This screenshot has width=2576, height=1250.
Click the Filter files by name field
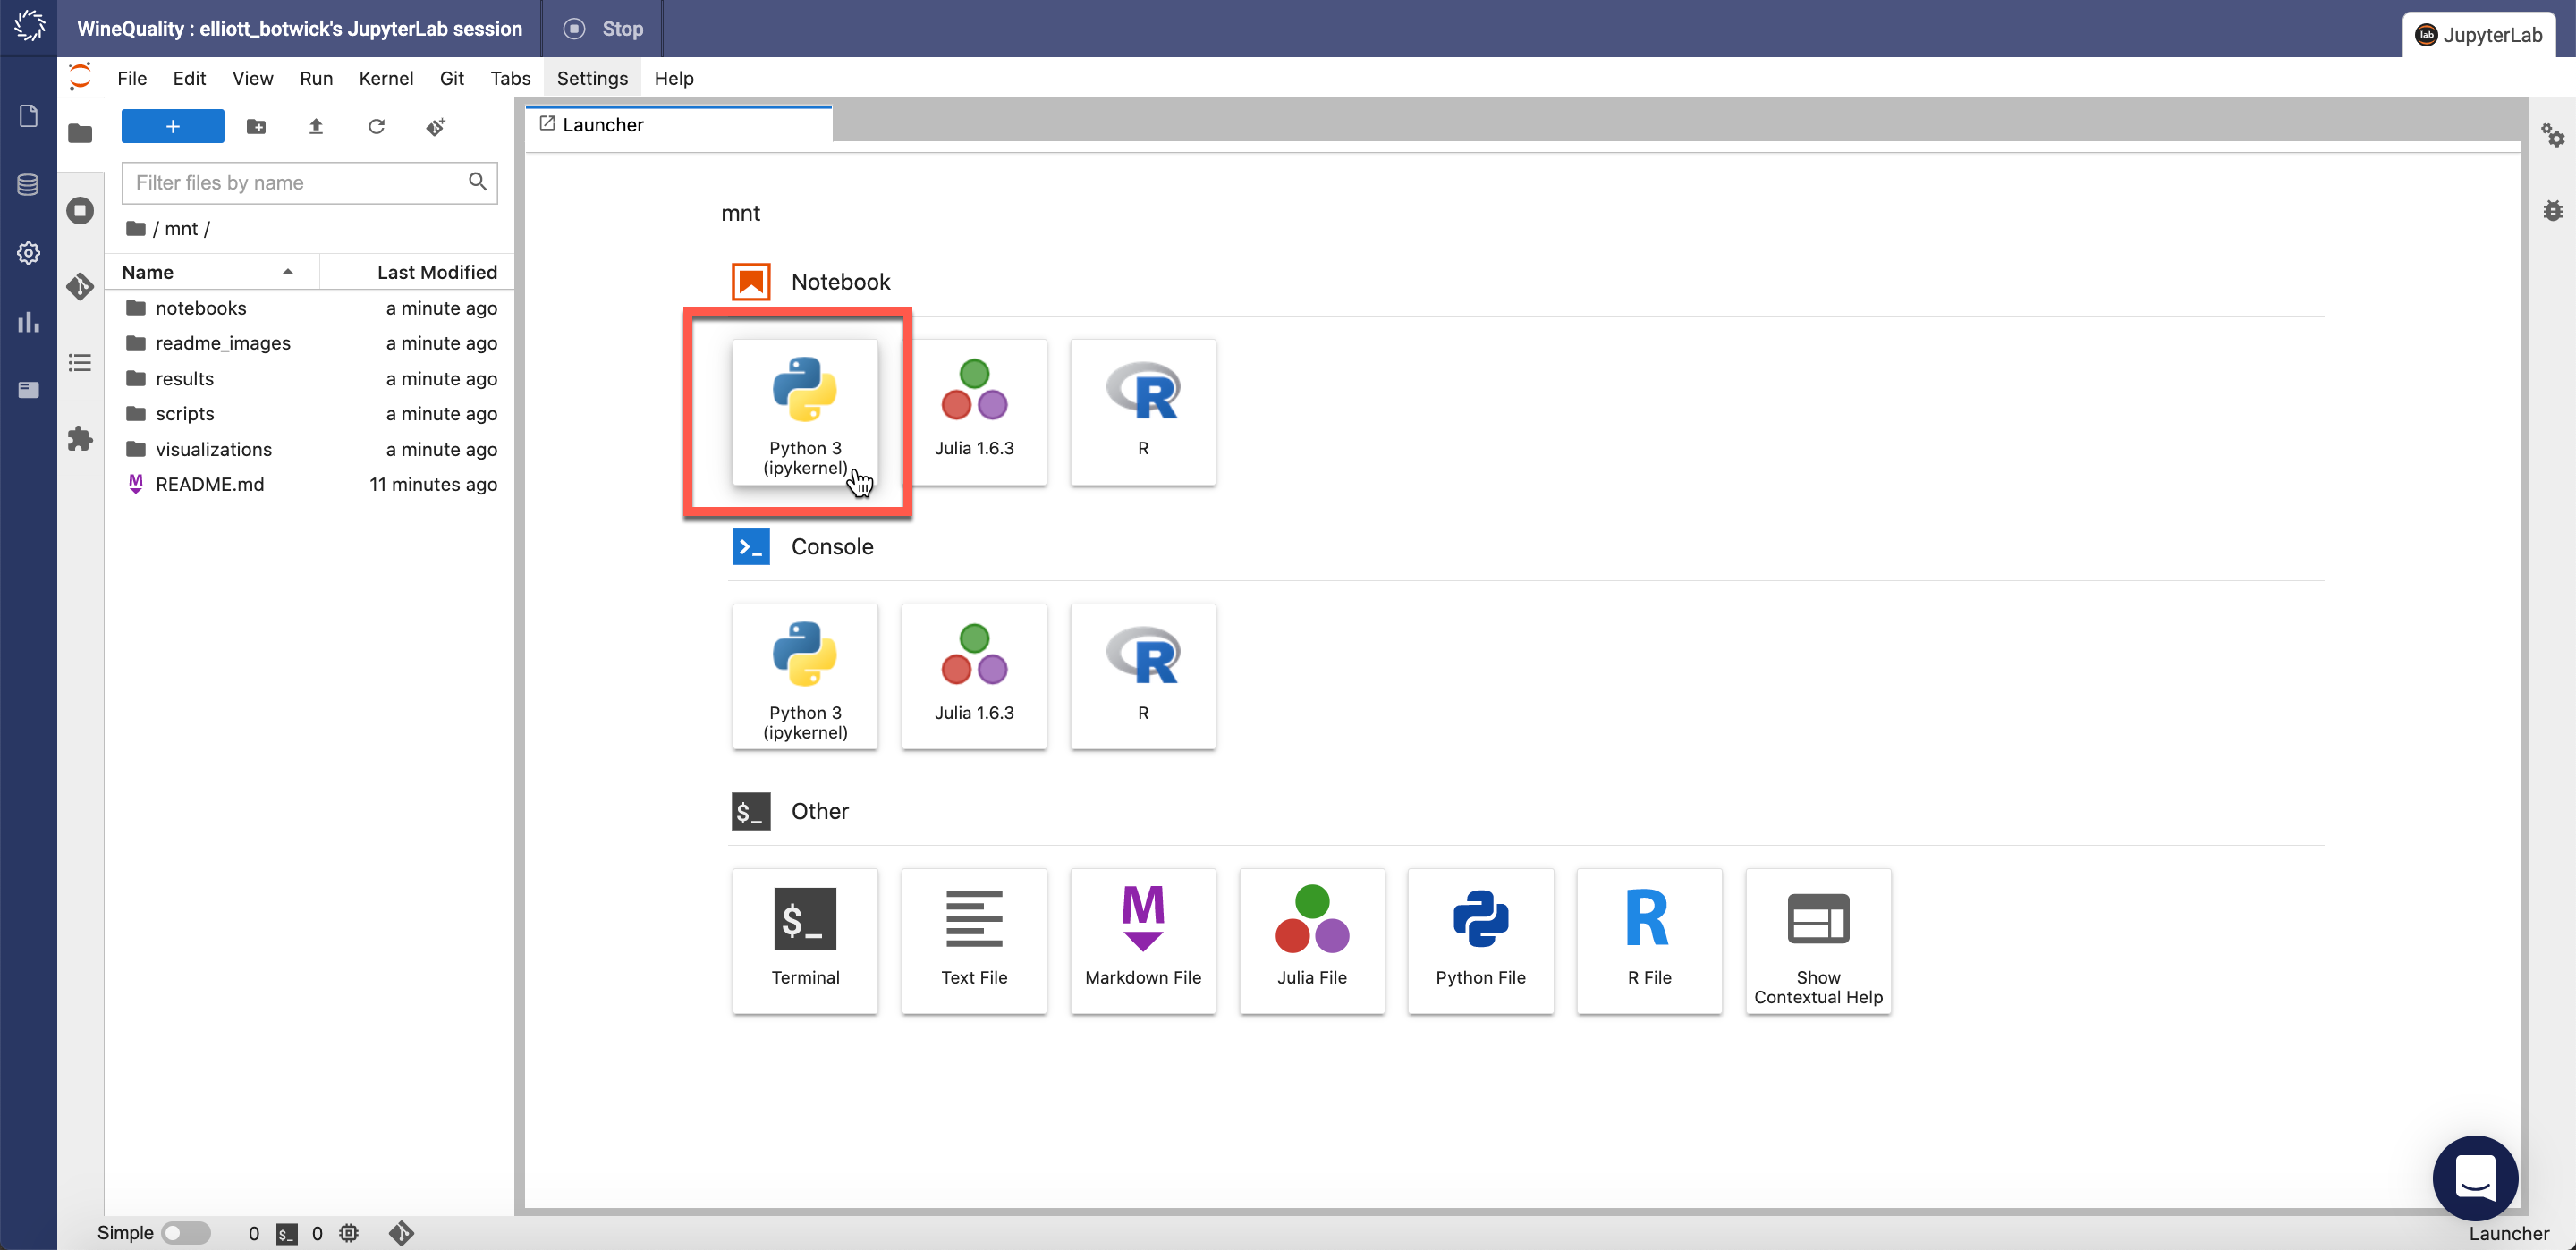[x=295, y=183]
